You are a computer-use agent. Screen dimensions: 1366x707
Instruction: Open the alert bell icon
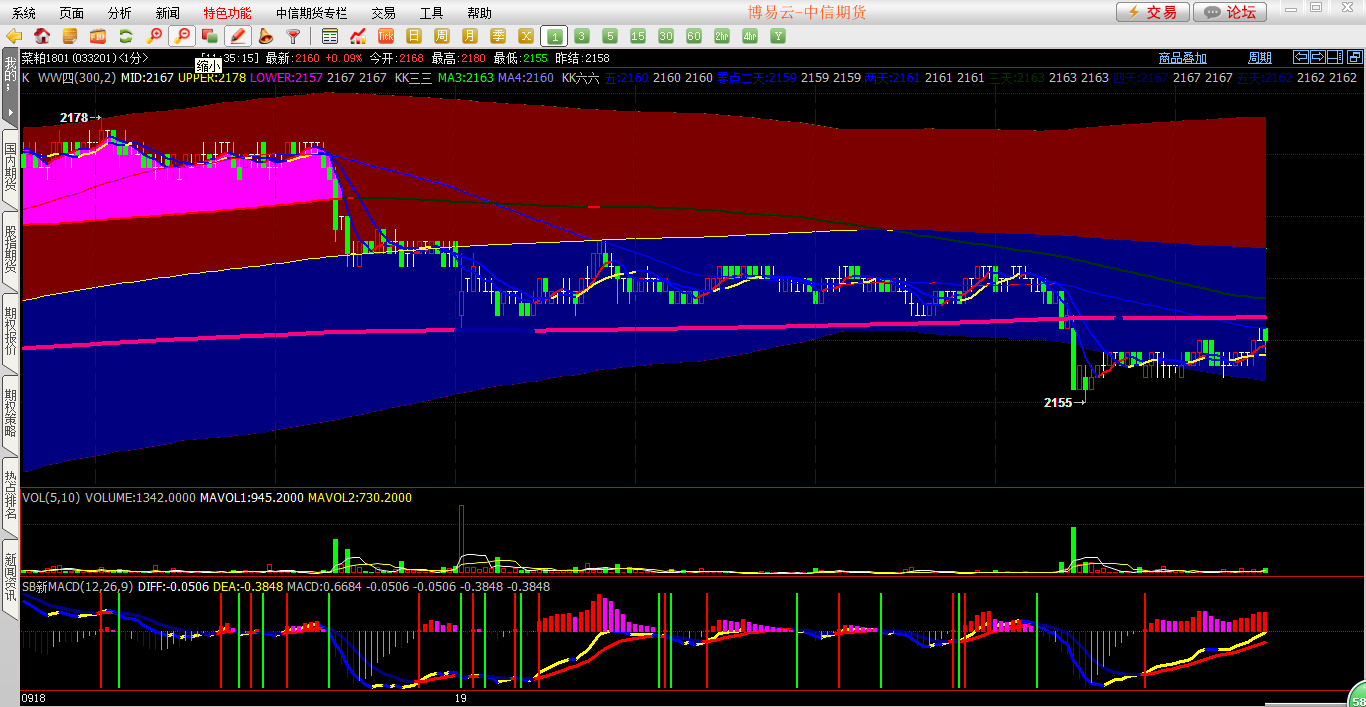point(266,36)
